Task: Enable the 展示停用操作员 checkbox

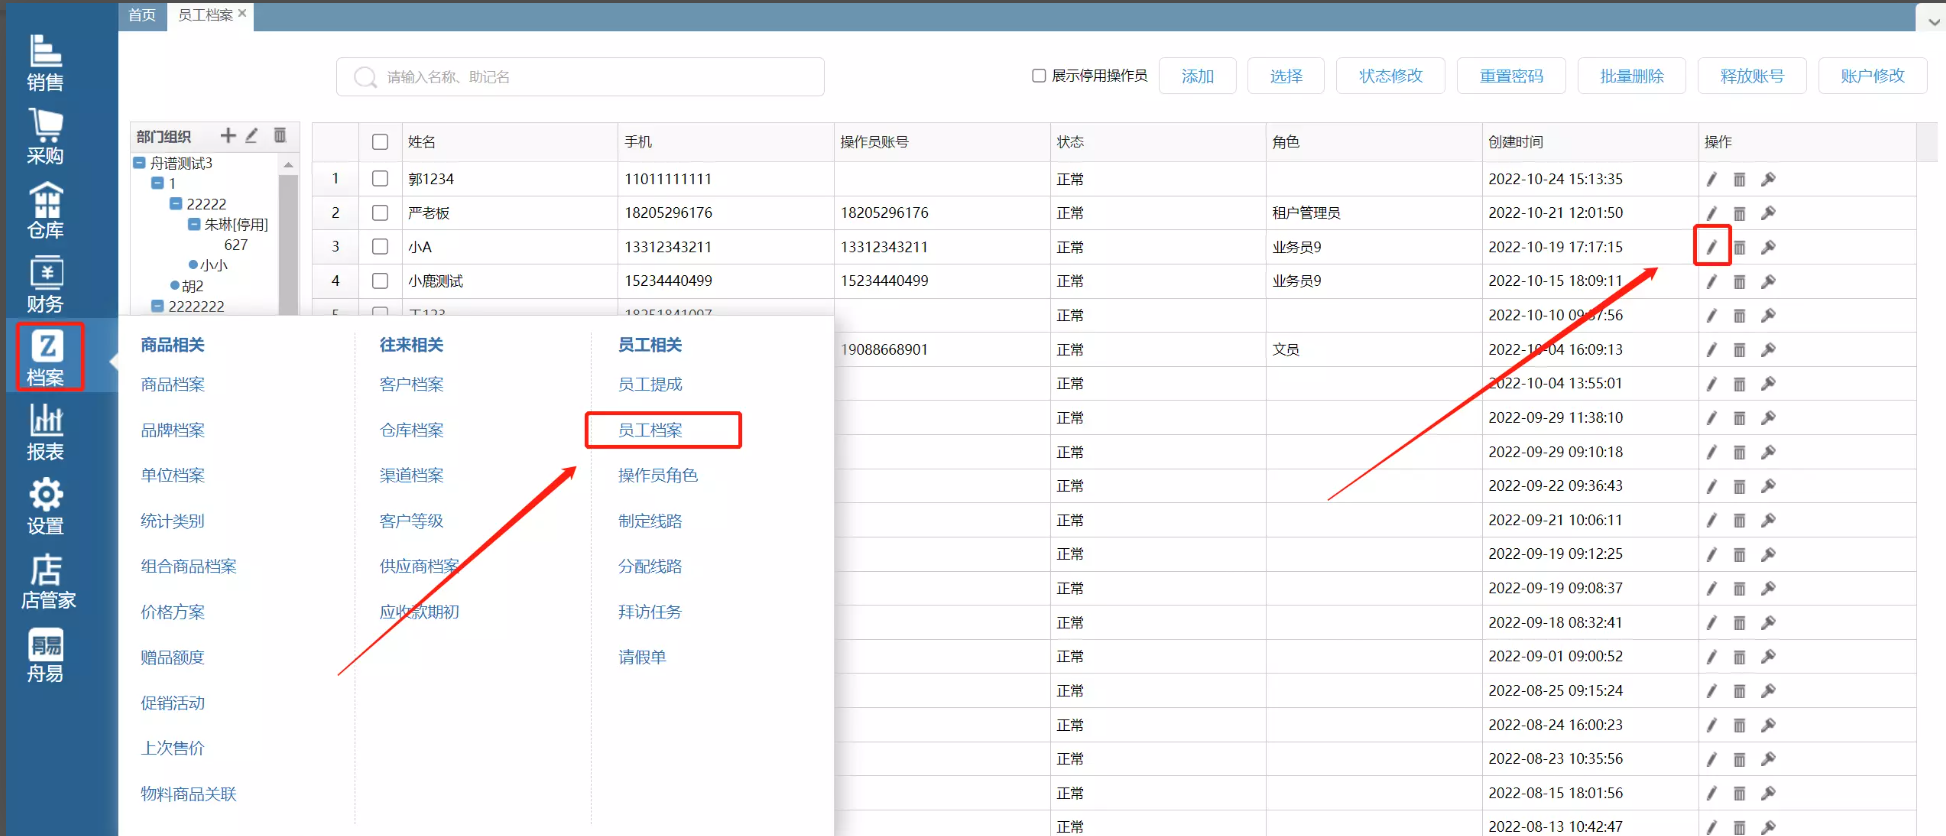Action: 1039,76
